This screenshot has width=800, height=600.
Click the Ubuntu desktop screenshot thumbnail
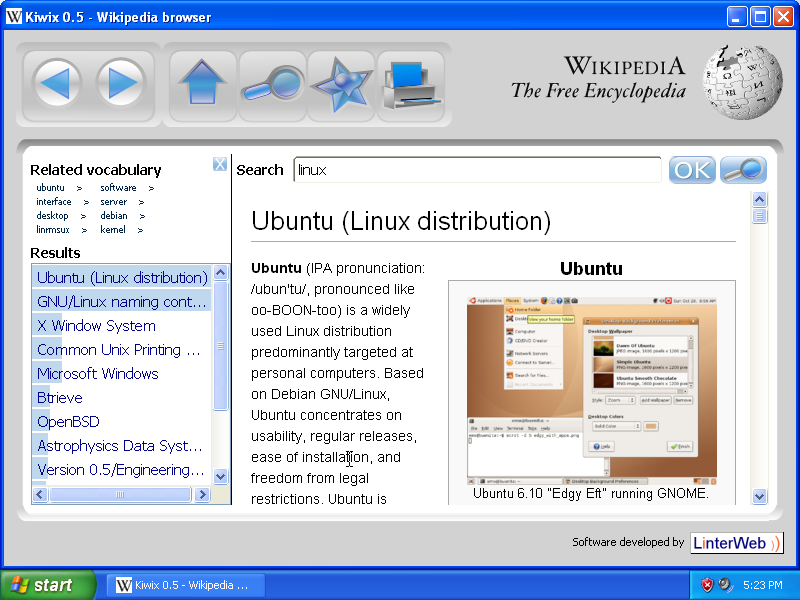click(x=591, y=384)
